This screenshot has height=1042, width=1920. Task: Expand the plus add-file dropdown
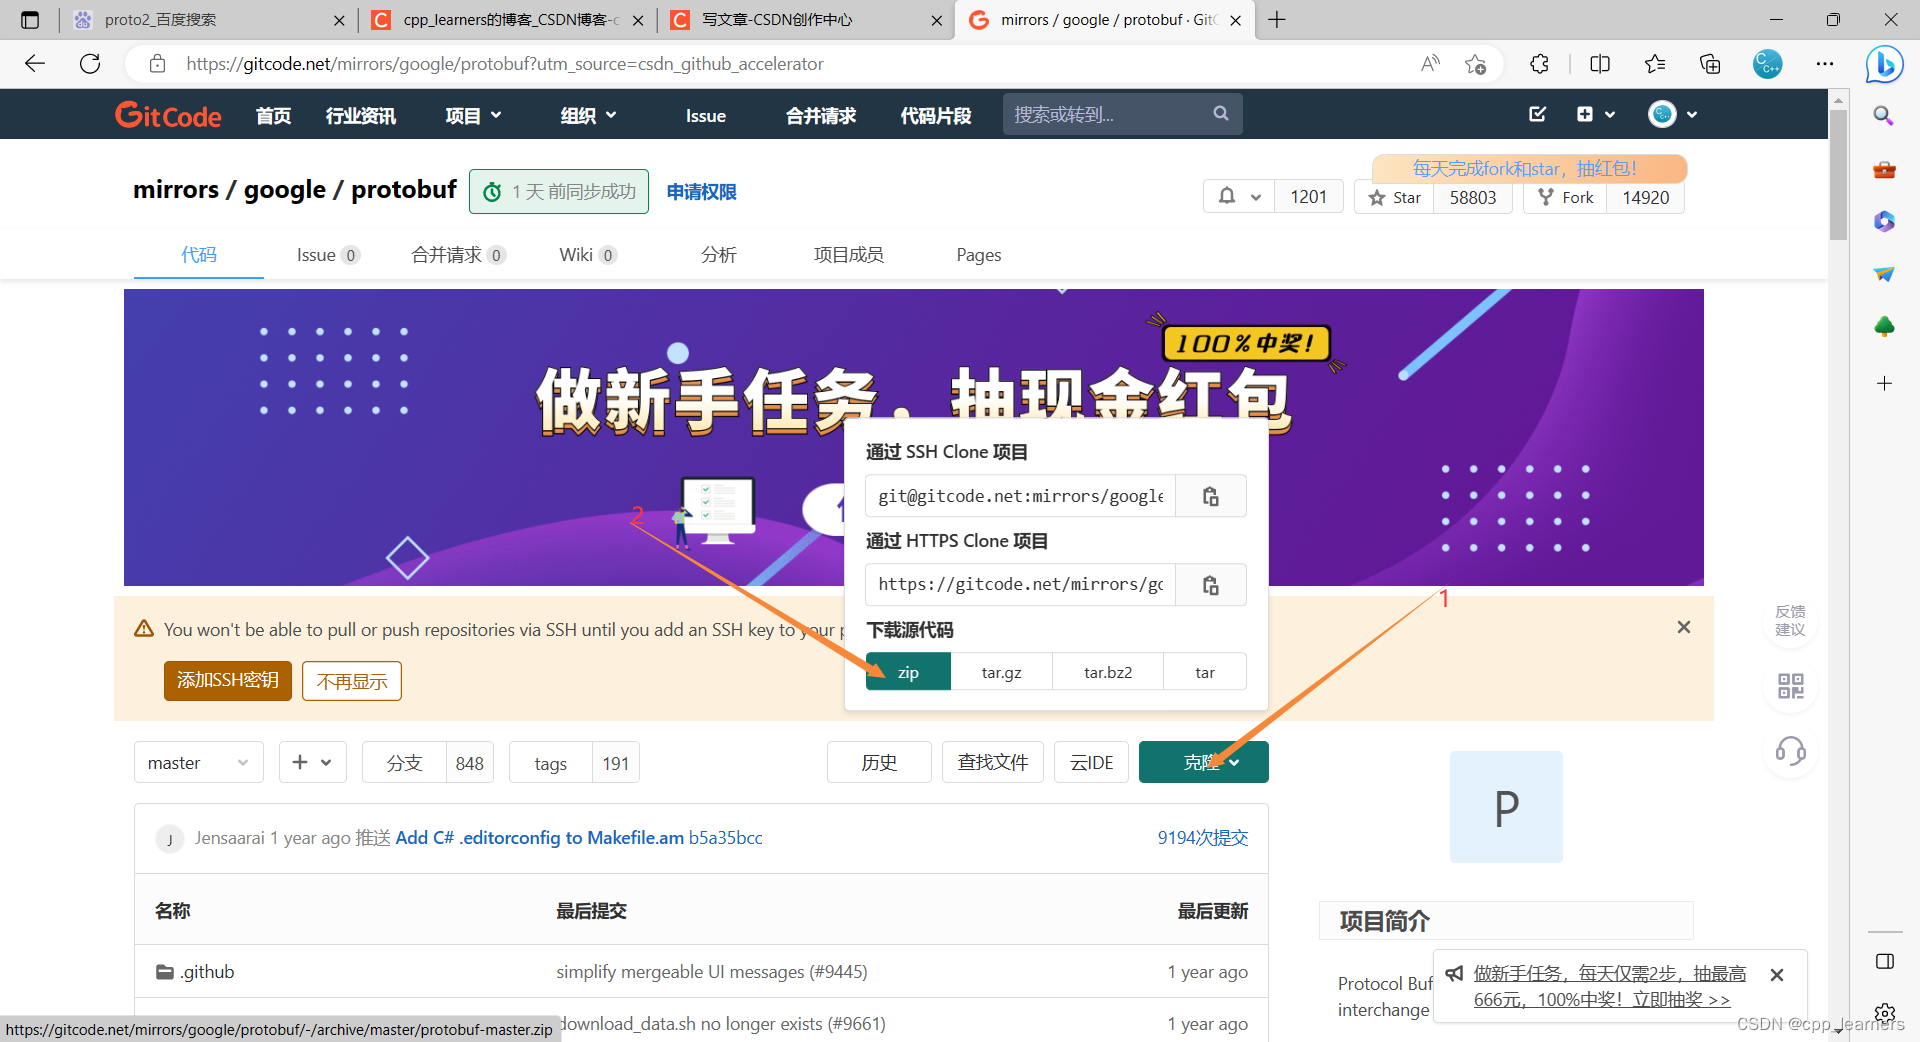pos(312,763)
